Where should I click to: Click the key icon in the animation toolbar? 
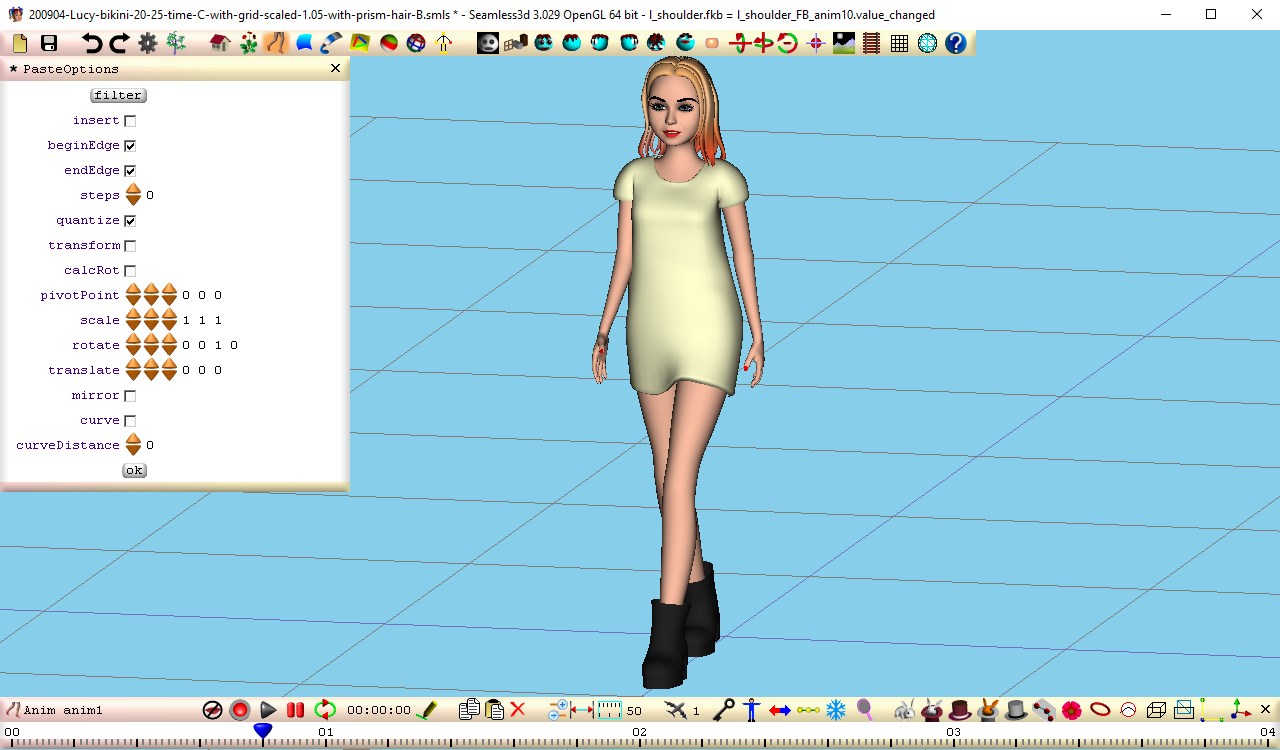pyautogui.click(x=725, y=709)
